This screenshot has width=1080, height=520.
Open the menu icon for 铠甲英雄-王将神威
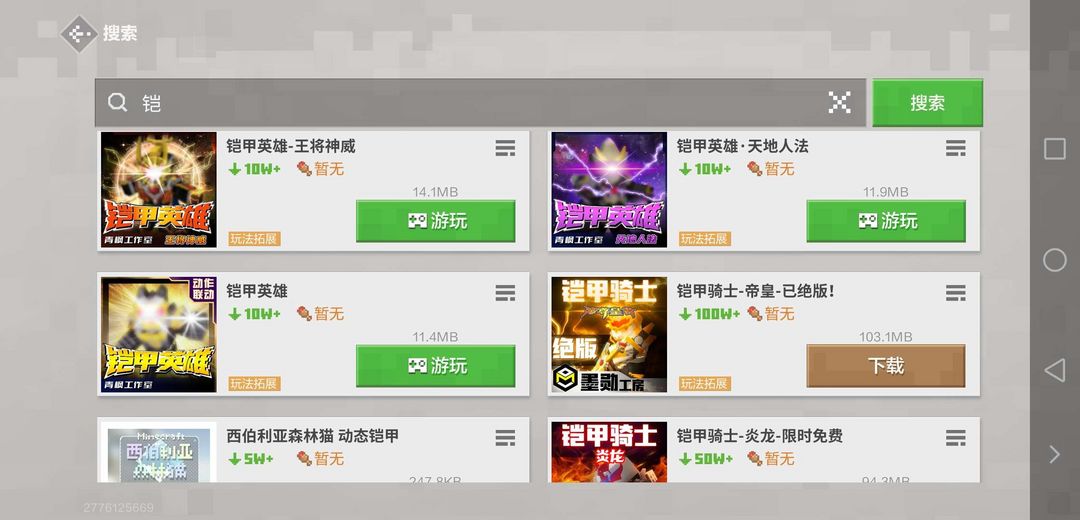coord(505,148)
